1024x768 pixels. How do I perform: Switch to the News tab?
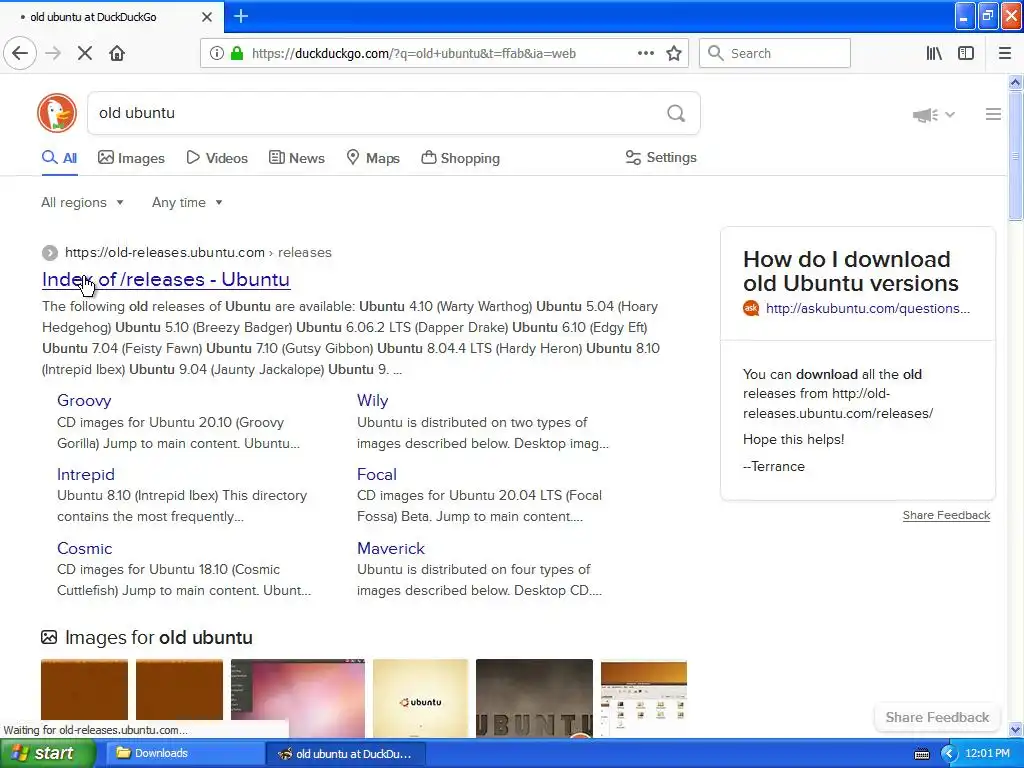pyautogui.click(x=297, y=158)
